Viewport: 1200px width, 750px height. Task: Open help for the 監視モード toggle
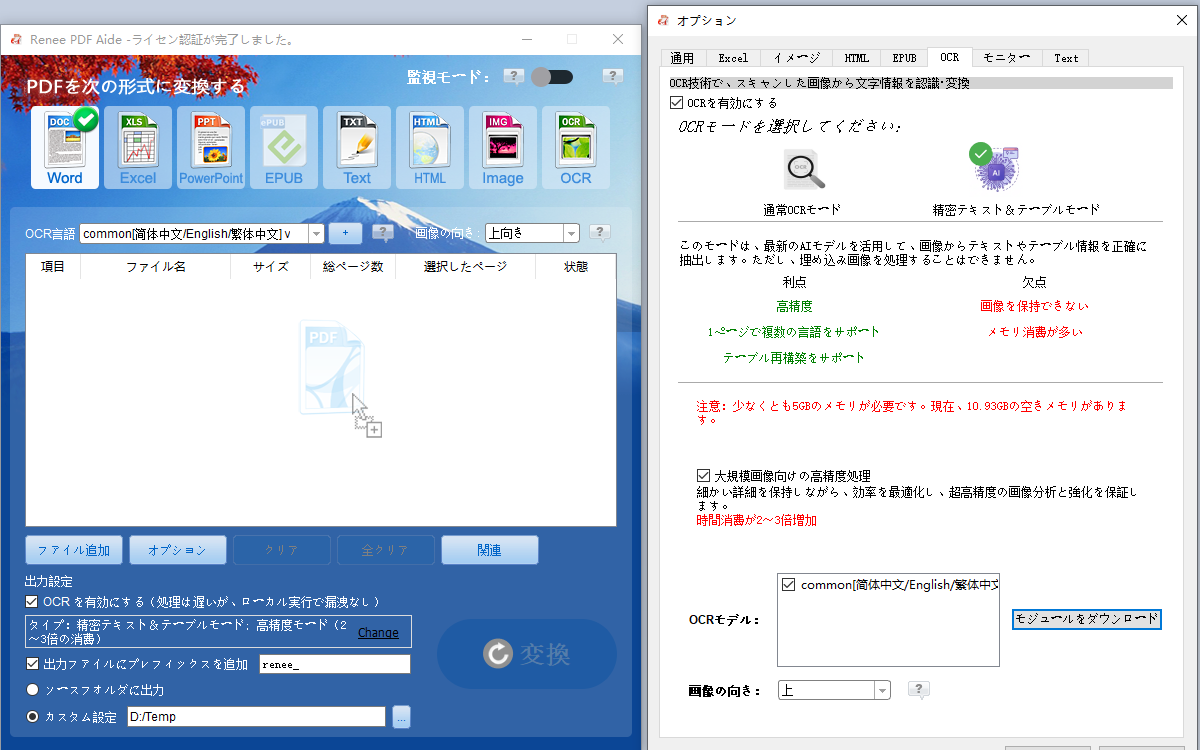(514, 77)
